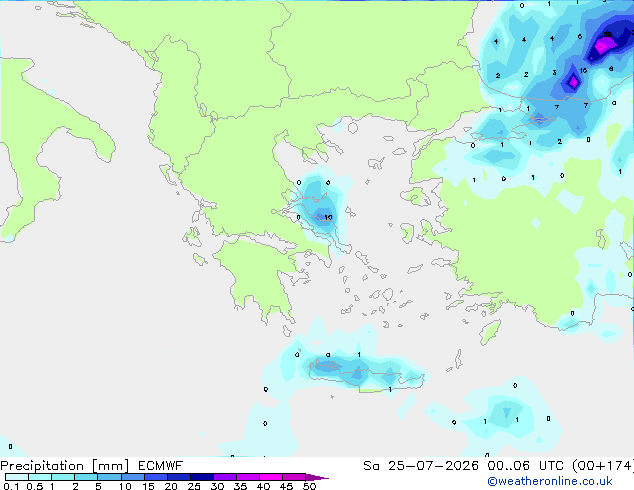Pick the 10–15 mm legend color box
Screen dimensions: 634x490
133,477
